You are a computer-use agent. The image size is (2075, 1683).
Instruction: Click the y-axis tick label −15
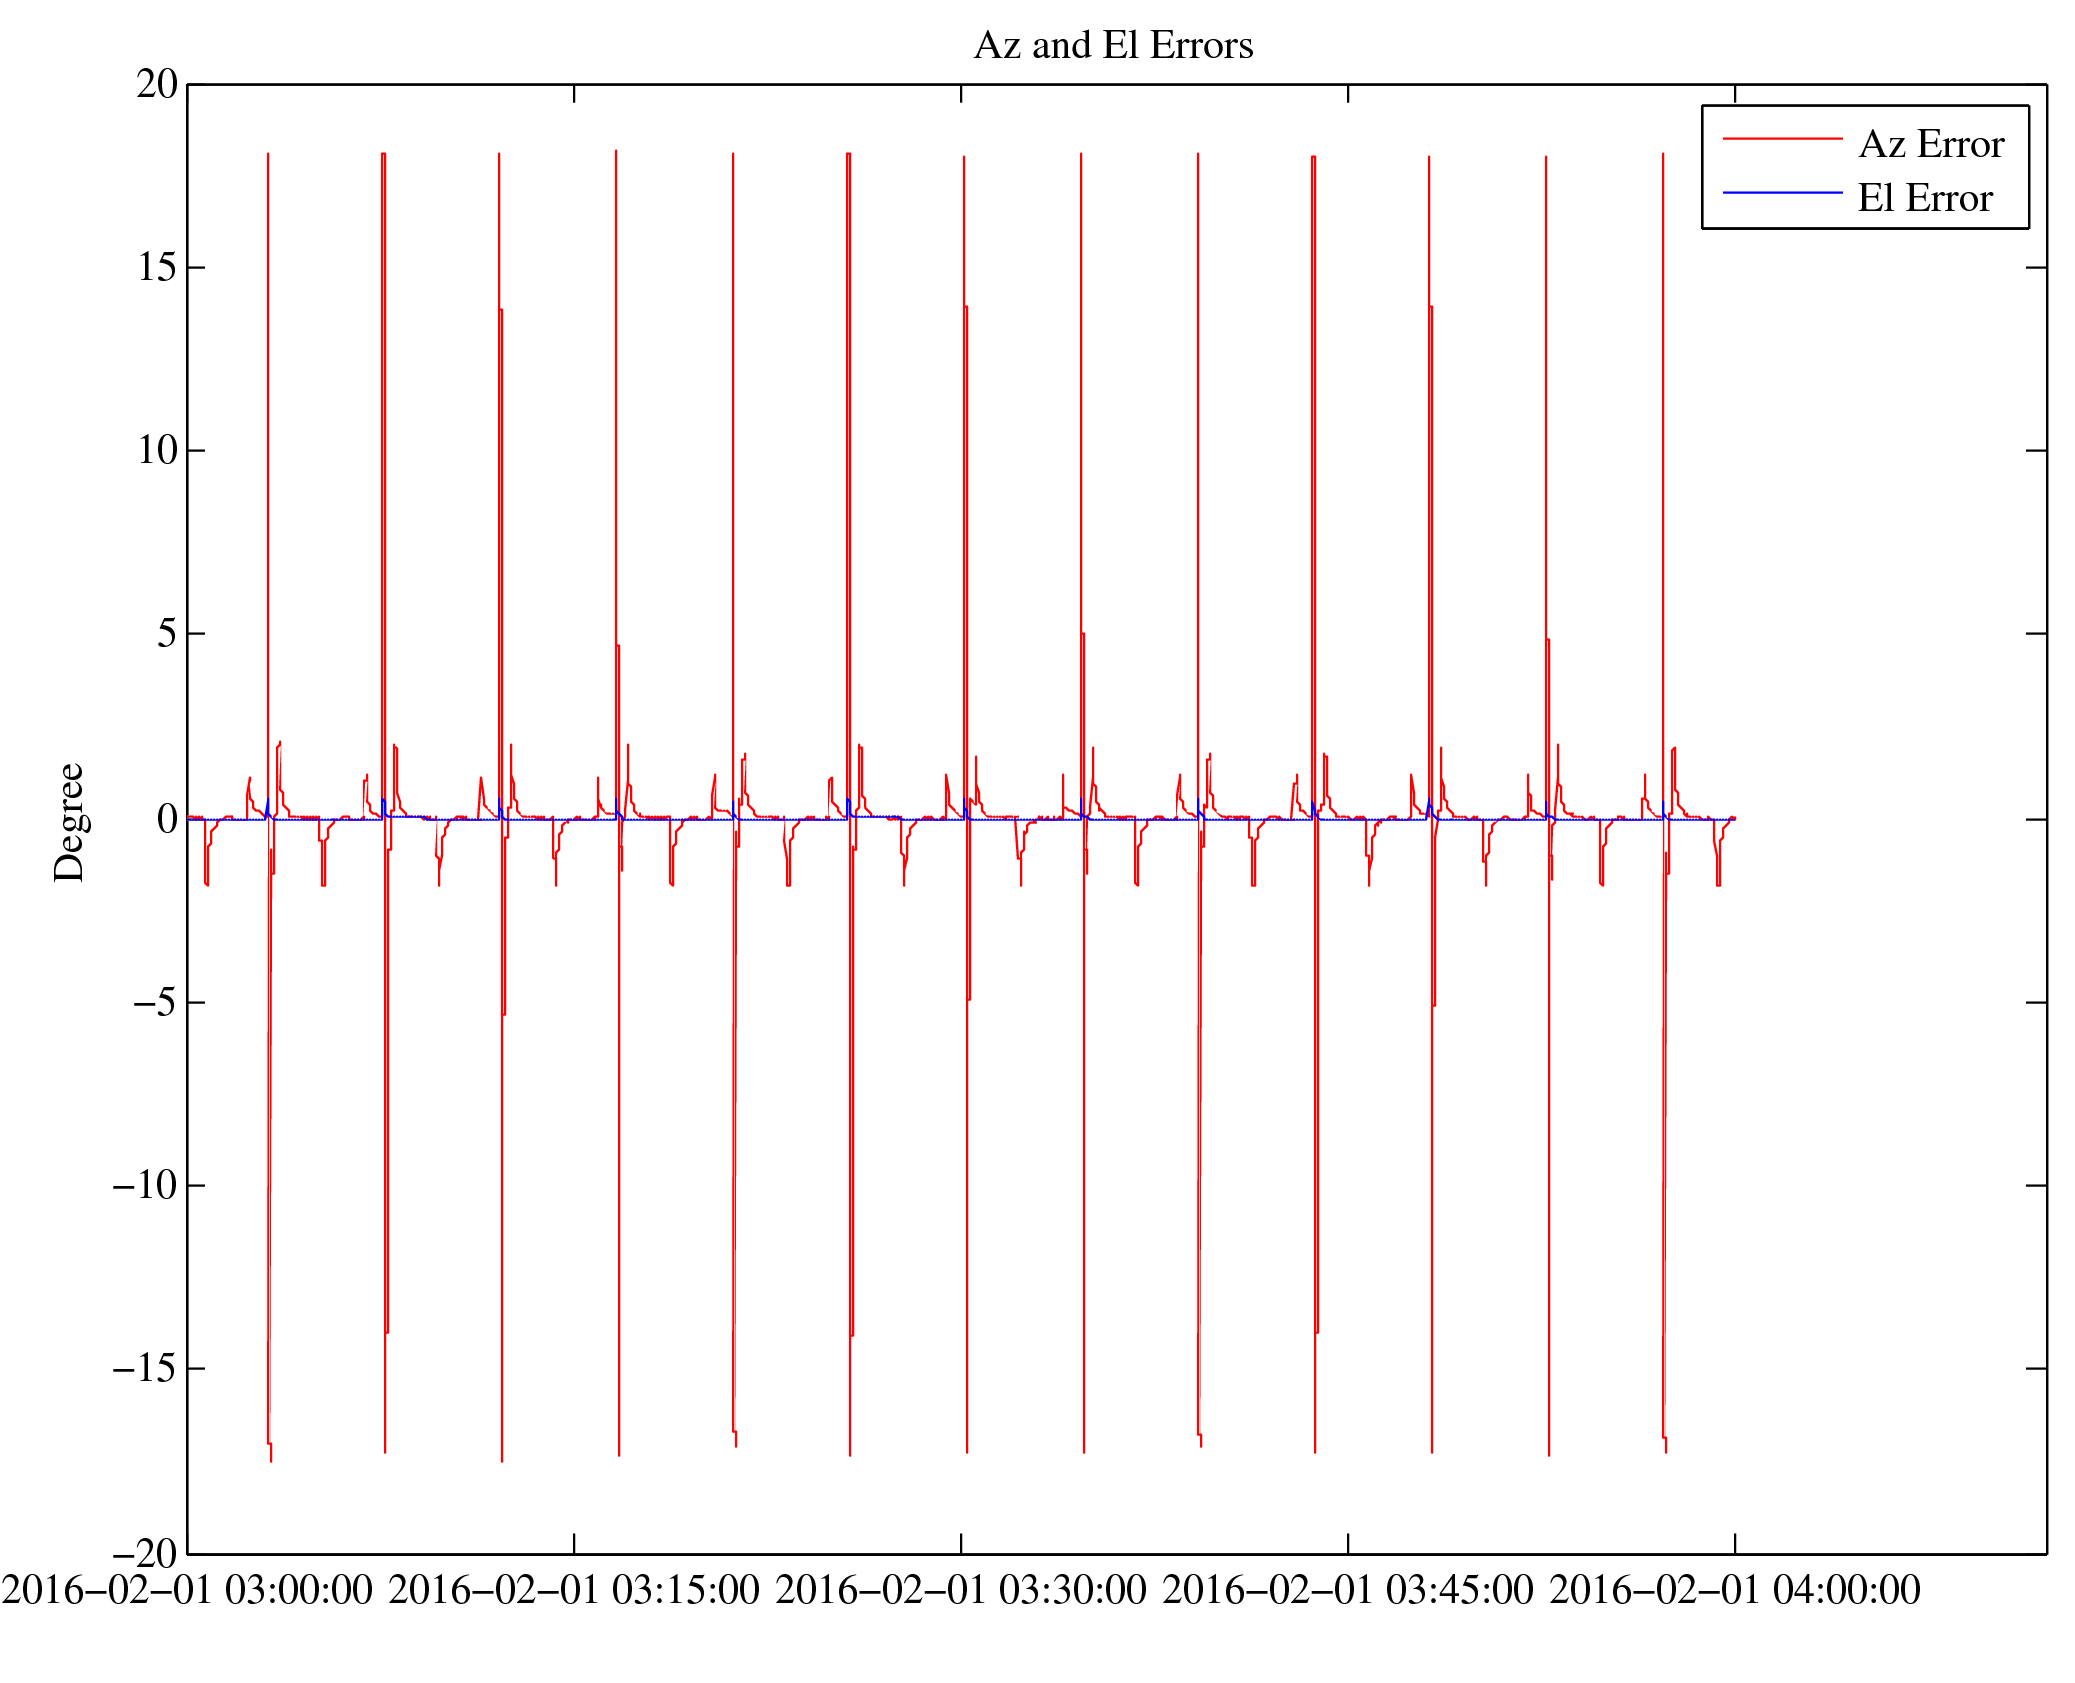point(145,1368)
